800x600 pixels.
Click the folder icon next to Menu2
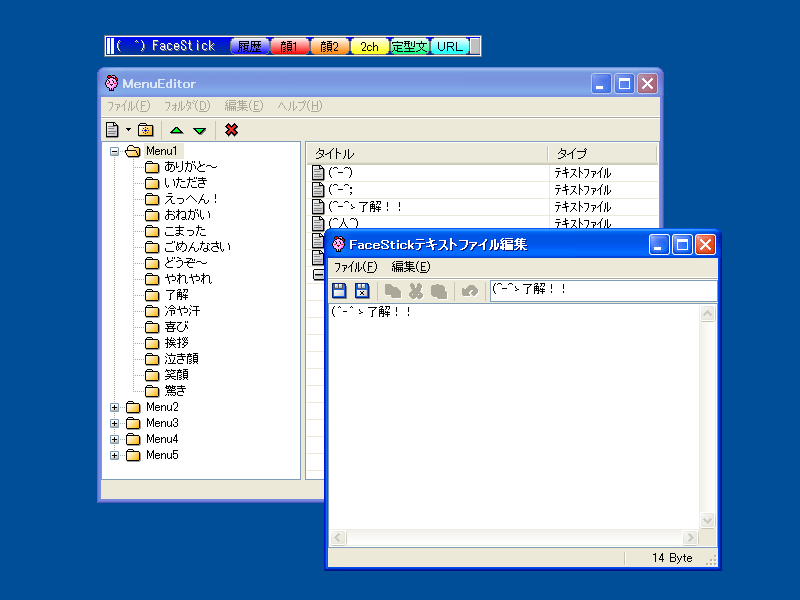click(133, 407)
